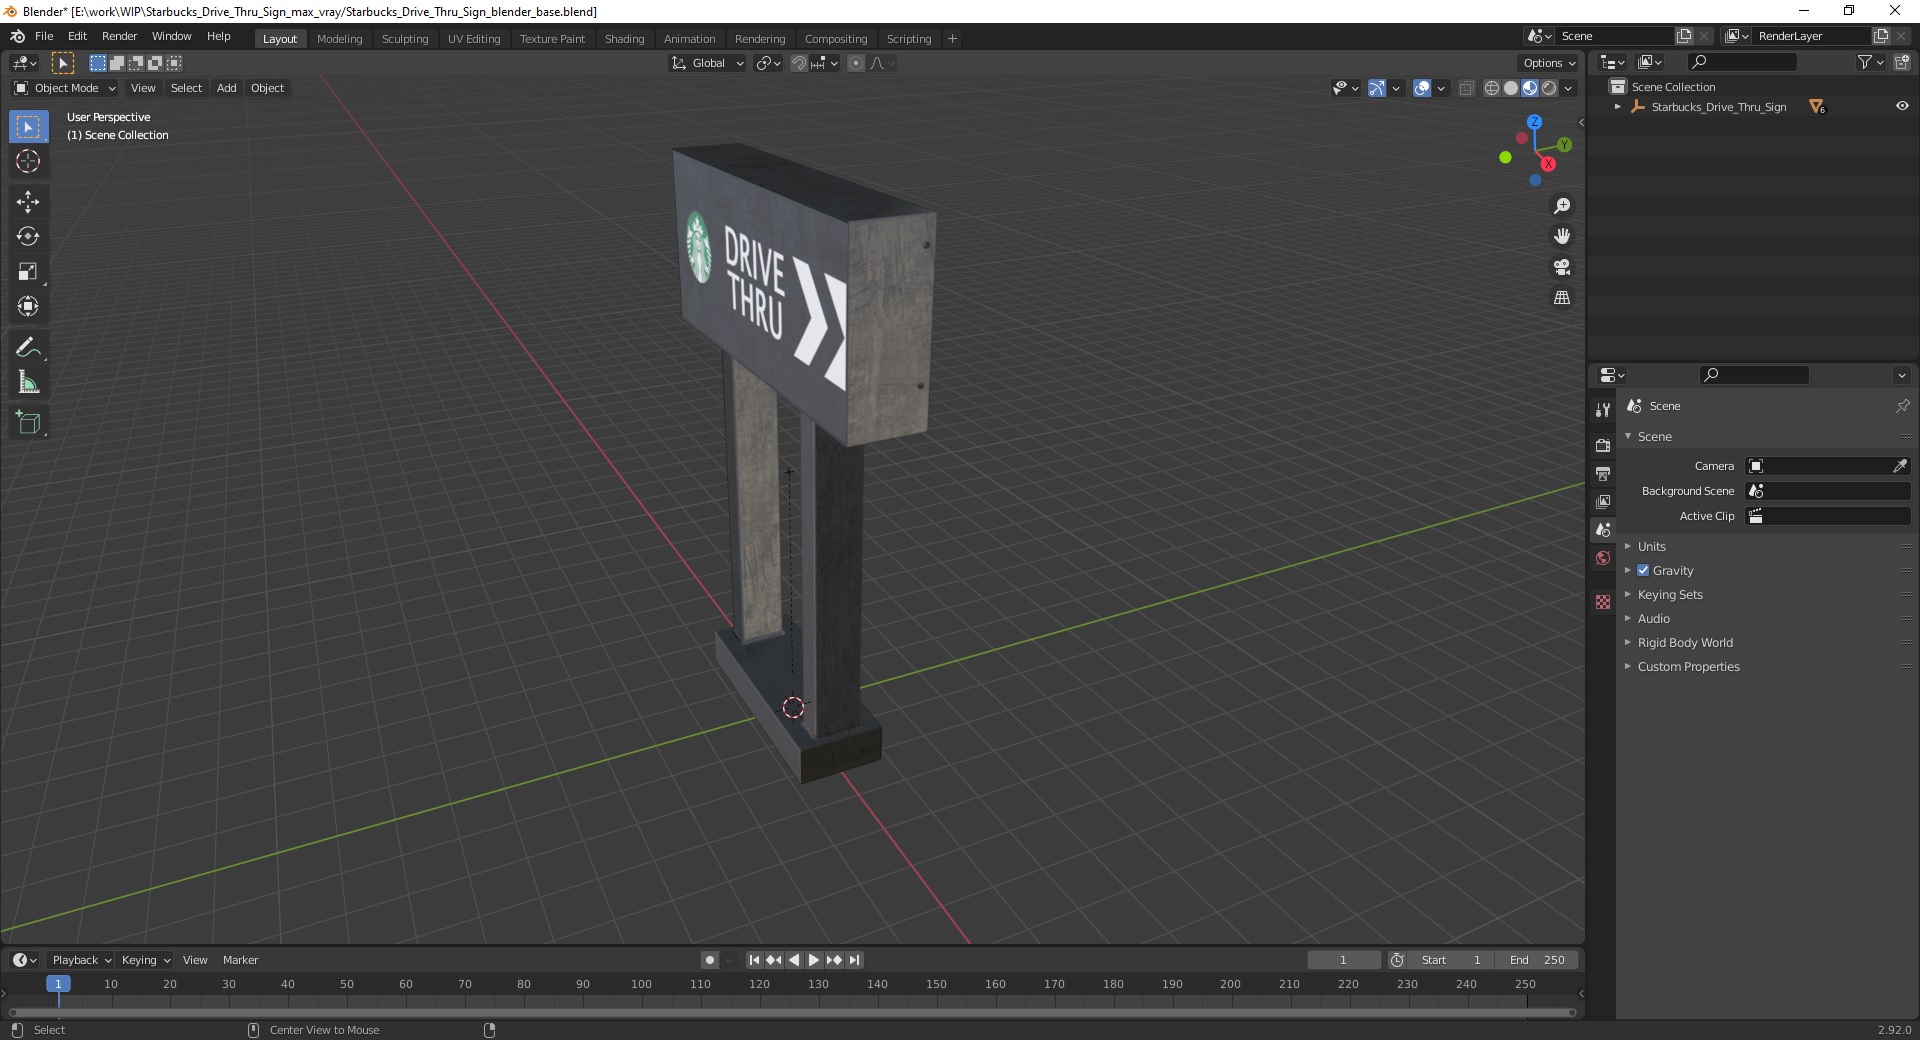Open the Add menu in viewport header

point(227,88)
